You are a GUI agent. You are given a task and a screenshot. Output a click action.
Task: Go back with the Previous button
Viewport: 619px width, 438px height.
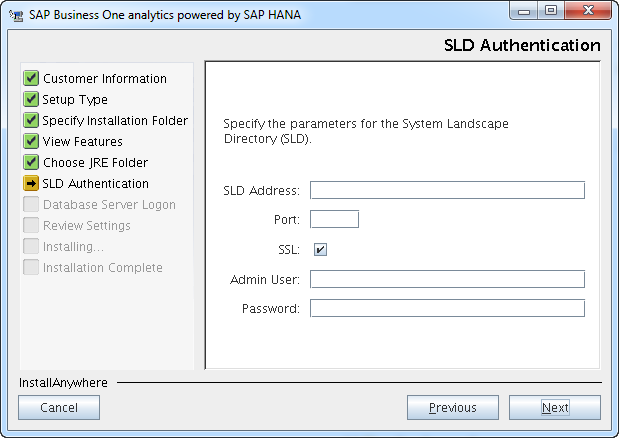[x=453, y=407]
